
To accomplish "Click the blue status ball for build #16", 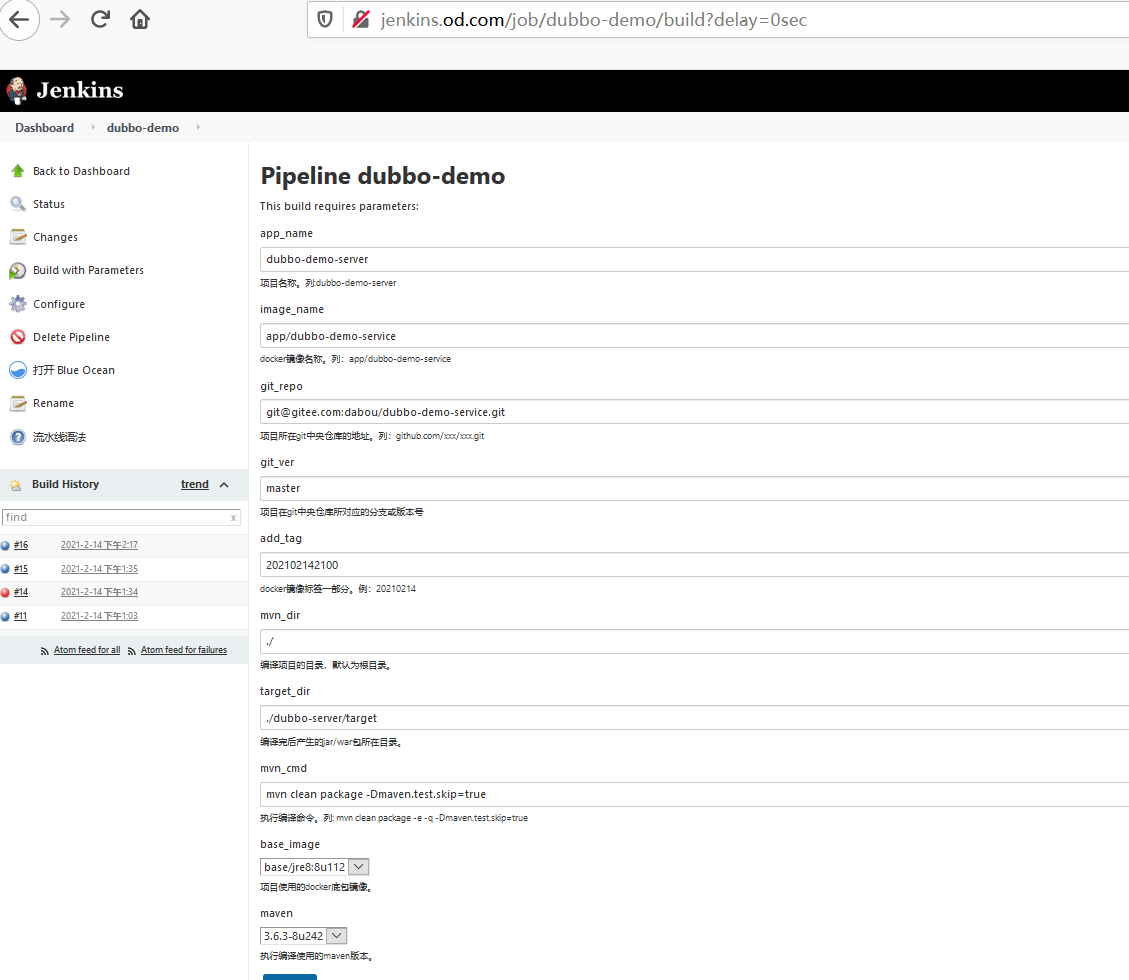I will coord(6,545).
